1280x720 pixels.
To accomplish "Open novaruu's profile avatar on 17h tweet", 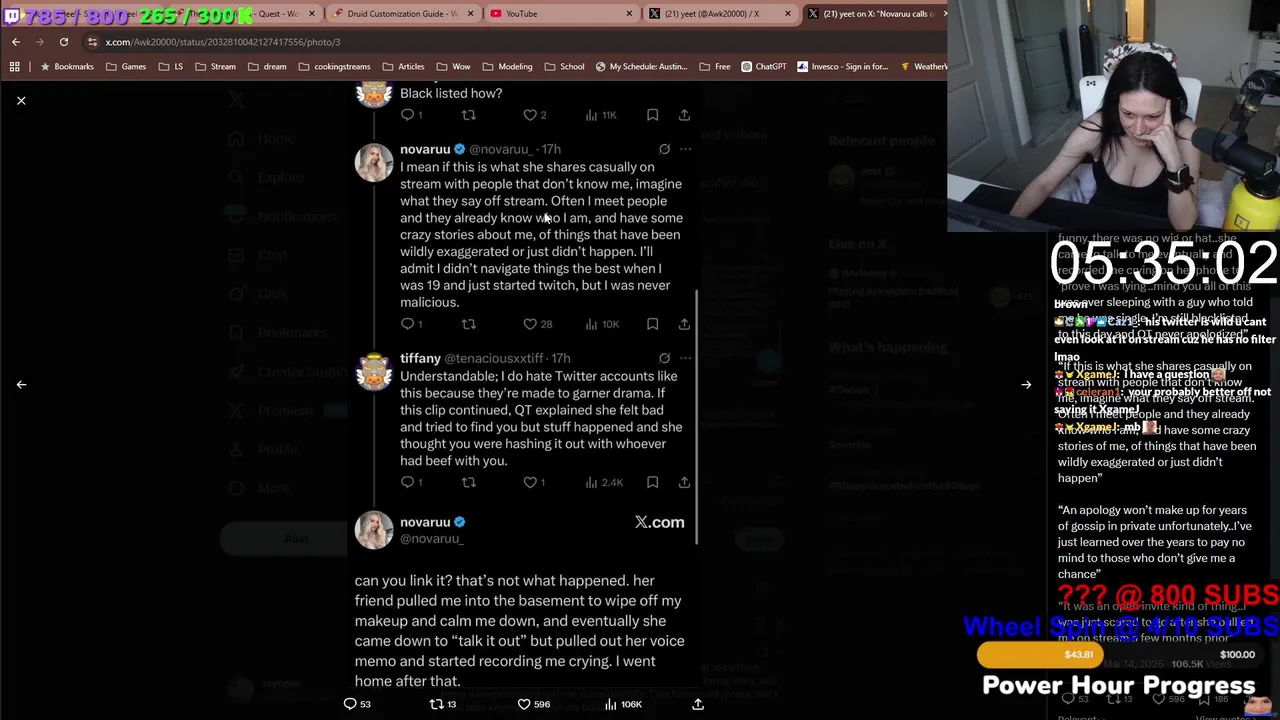I will tap(374, 163).
